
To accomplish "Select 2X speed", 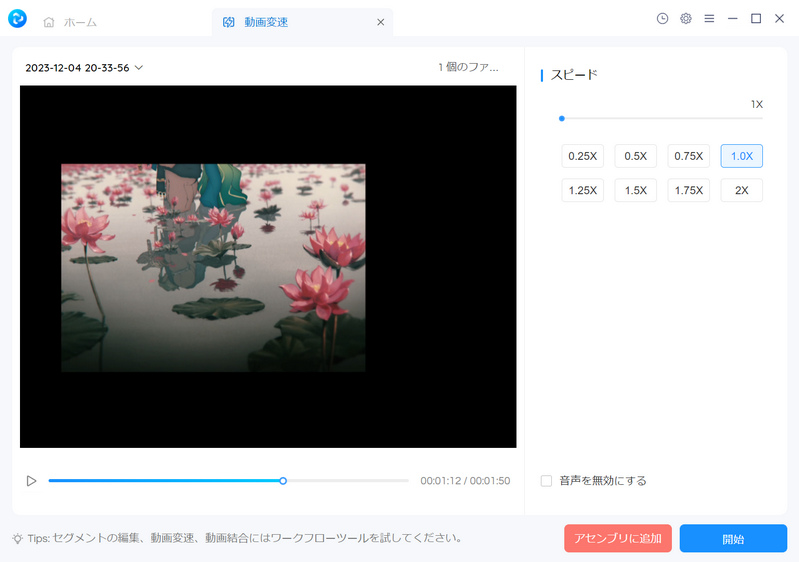I will click(x=741, y=190).
